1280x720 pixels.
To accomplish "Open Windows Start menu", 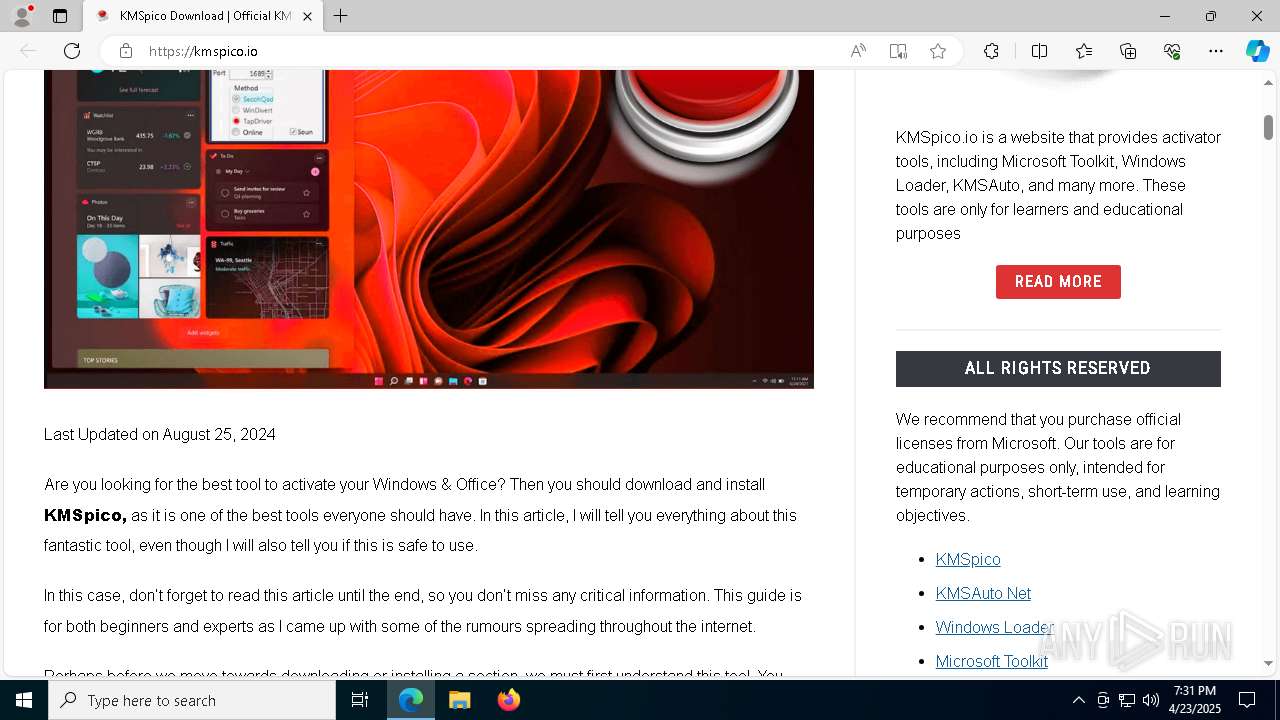I will click(24, 700).
